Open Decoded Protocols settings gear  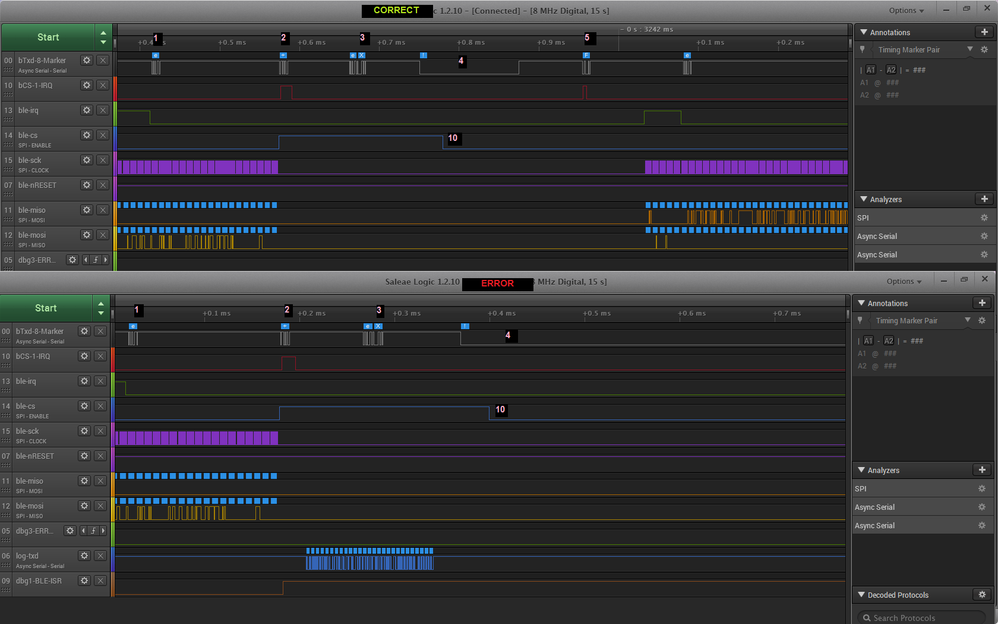click(982, 595)
